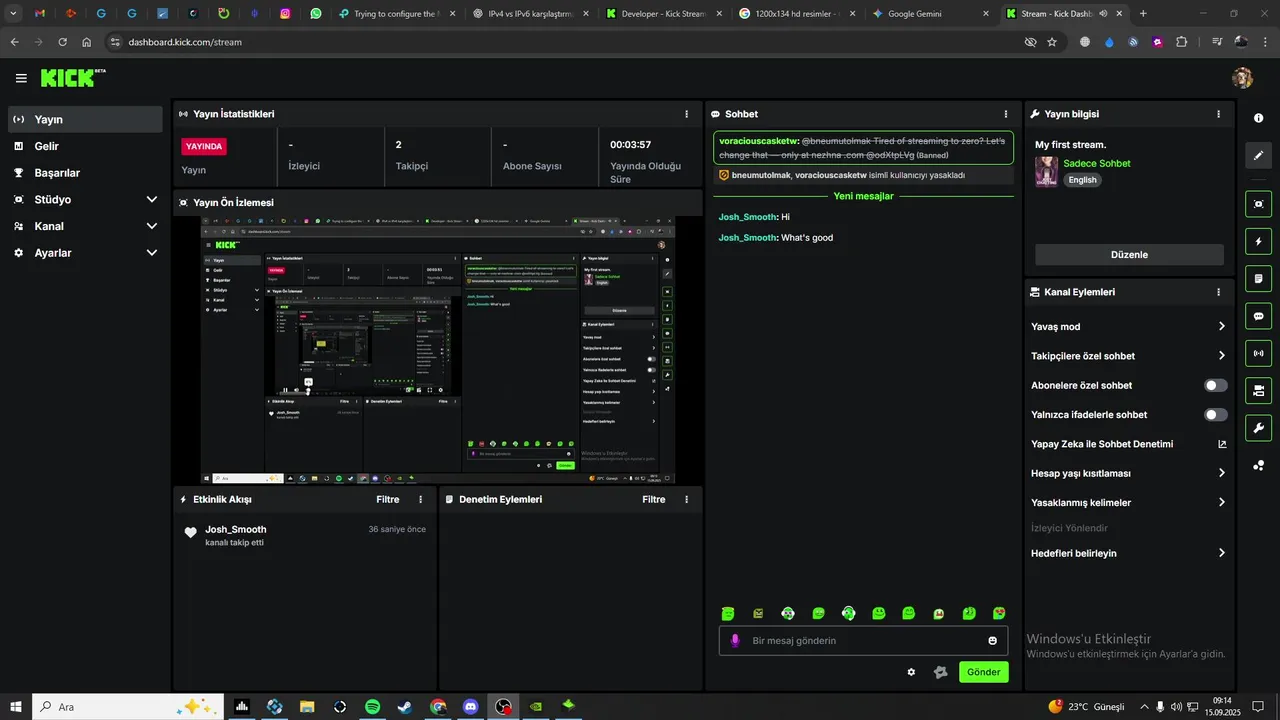The width and height of the screenshot is (1280, 720).
Task: Select Gelir in the sidebar
Action: coord(85,146)
